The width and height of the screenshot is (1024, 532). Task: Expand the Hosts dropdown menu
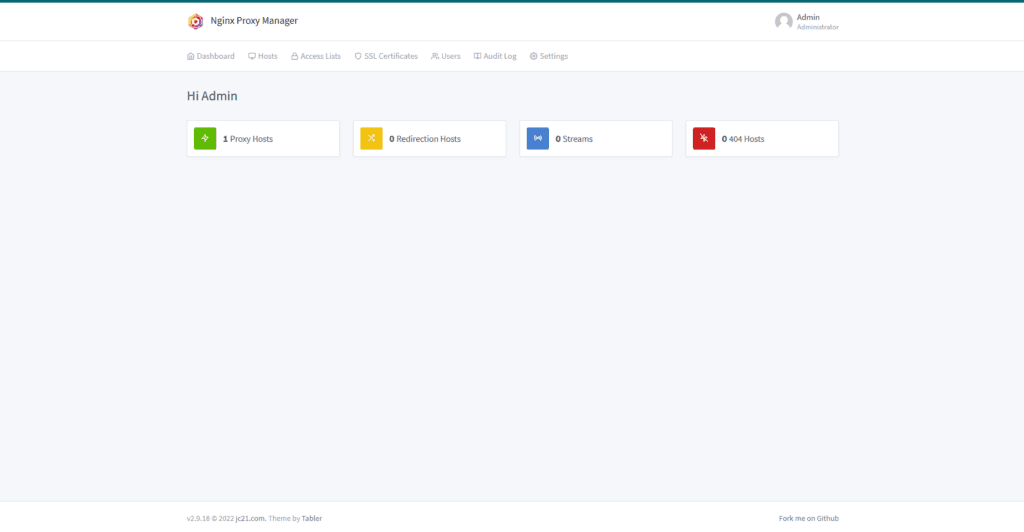point(263,56)
